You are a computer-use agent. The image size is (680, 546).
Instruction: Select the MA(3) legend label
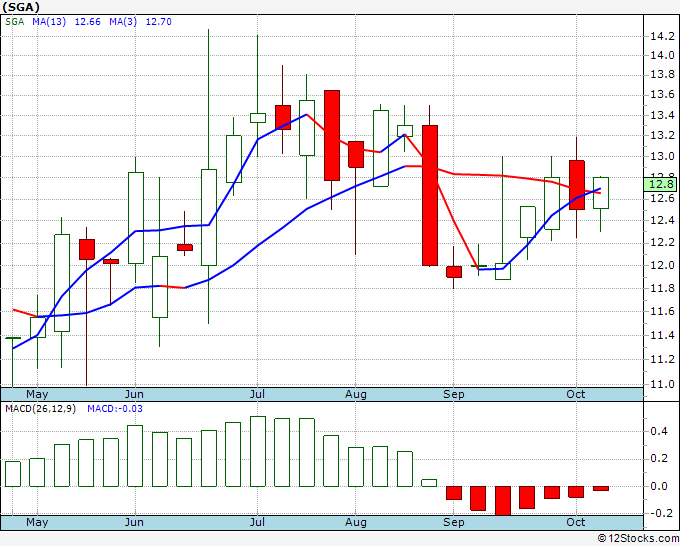coord(123,22)
